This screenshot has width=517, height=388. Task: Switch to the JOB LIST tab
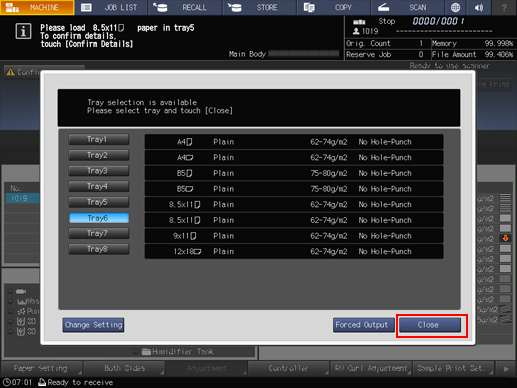point(111,7)
